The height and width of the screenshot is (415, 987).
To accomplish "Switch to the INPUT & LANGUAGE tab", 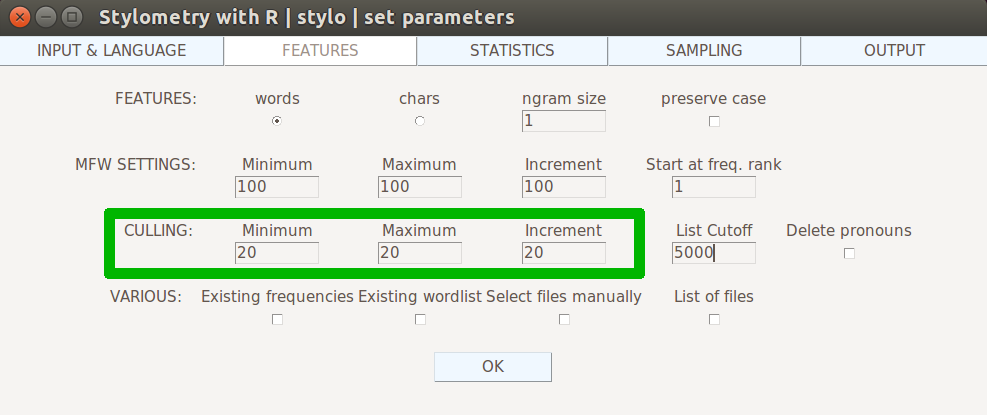I will tap(111, 51).
